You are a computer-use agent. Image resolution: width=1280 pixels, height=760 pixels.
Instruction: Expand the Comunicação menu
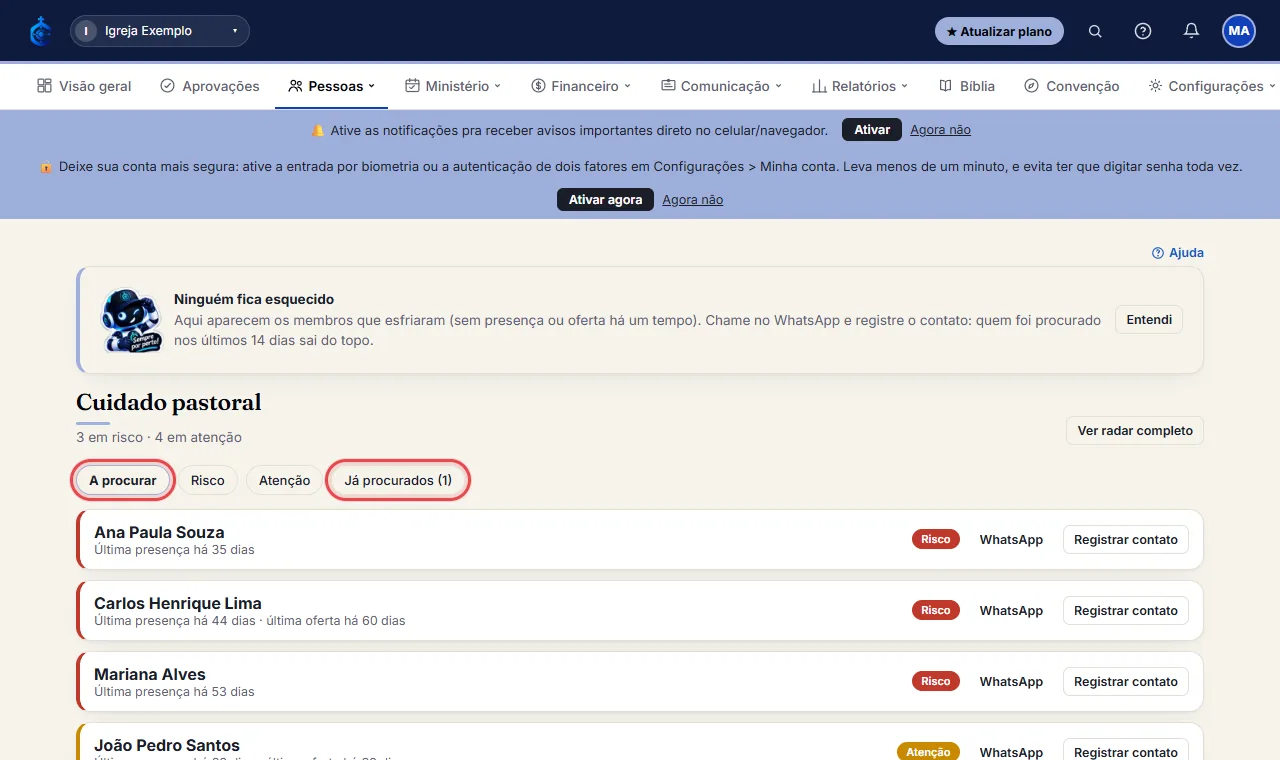click(721, 86)
